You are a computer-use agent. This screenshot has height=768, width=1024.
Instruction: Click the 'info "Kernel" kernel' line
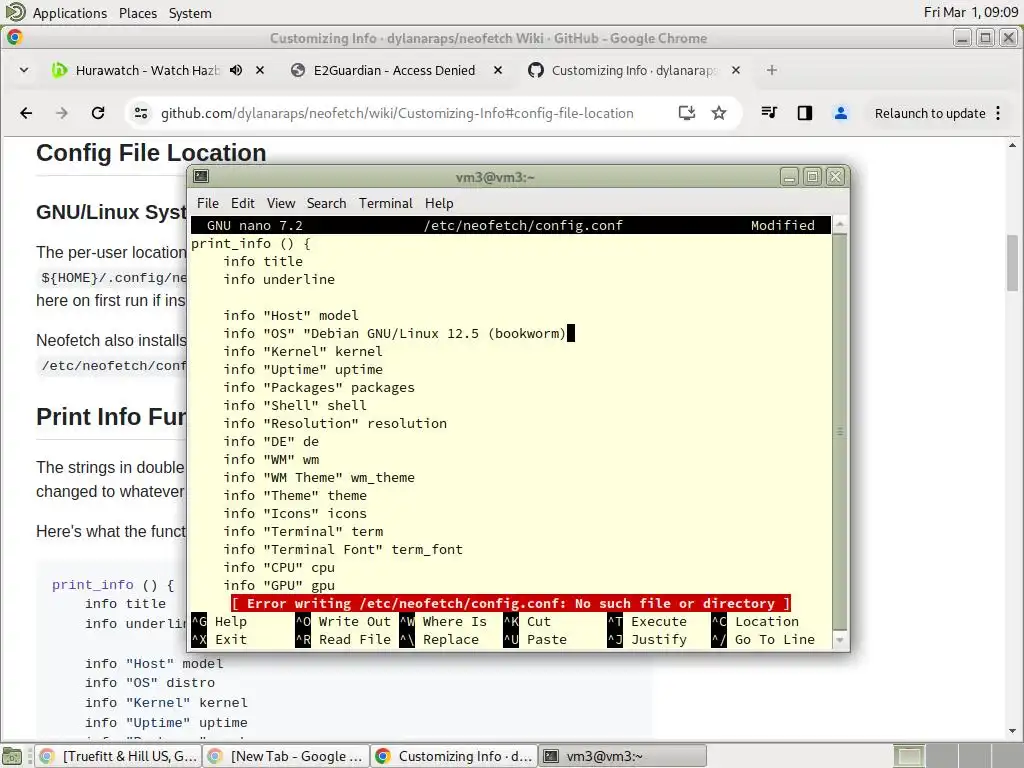point(302,351)
